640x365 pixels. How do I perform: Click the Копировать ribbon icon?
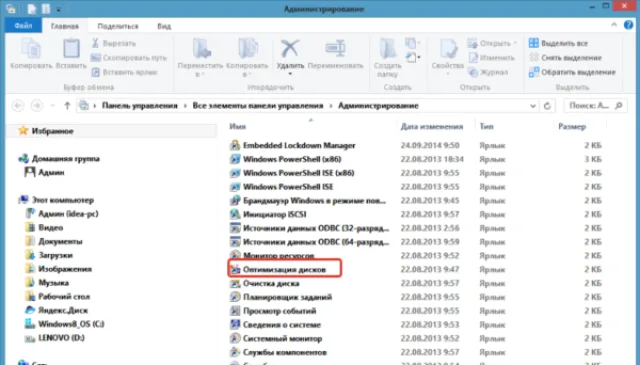pyautogui.click(x=31, y=49)
